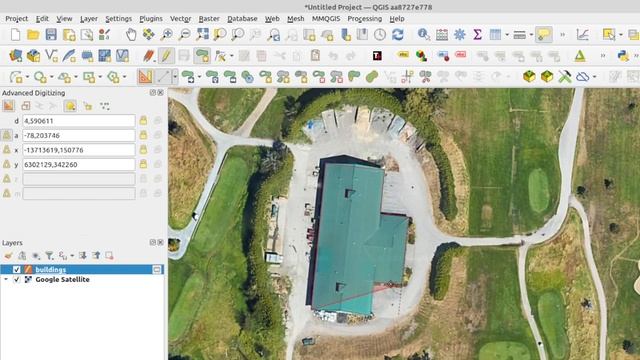
Task: Toggle relative x coordinate button
Action: pyautogui.click(x=7, y=150)
